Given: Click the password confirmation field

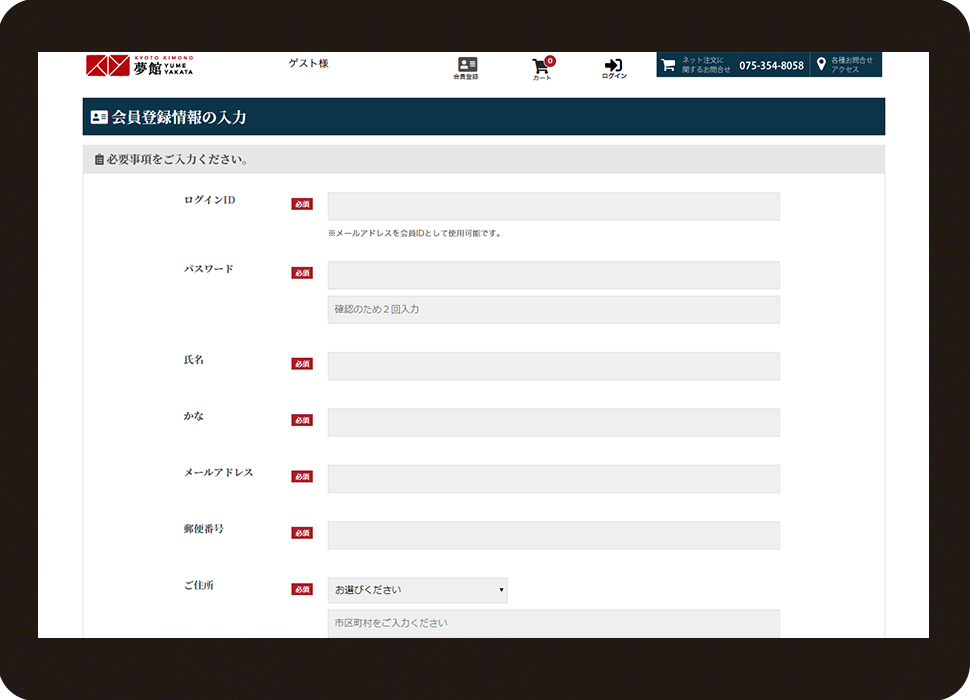Looking at the screenshot, I should [553, 310].
